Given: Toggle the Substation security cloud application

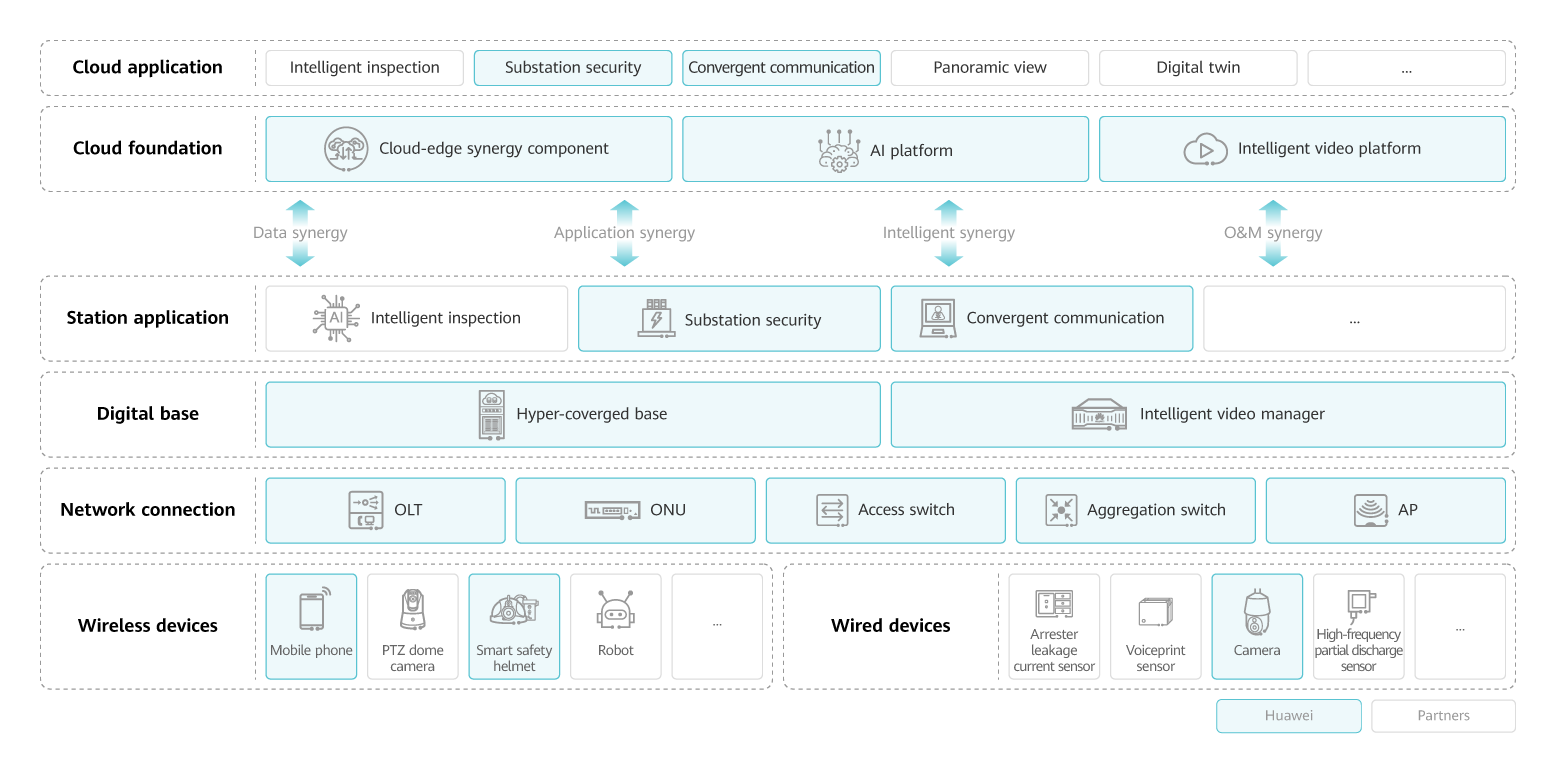Looking at the screenshot, I should (x=572, y=67).
